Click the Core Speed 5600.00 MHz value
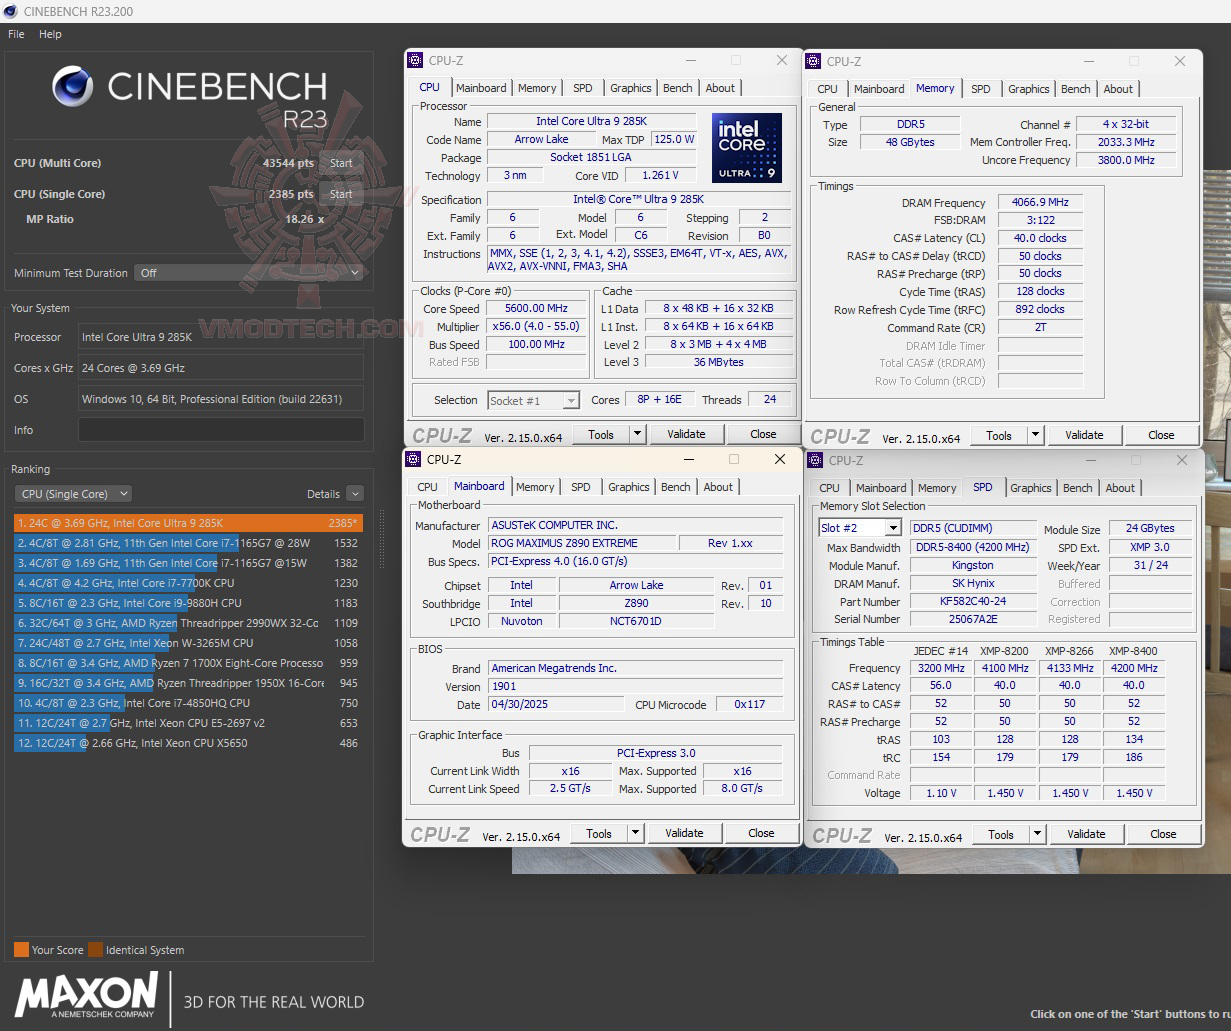1231x1031 pixels. click(x=536, y=308)
